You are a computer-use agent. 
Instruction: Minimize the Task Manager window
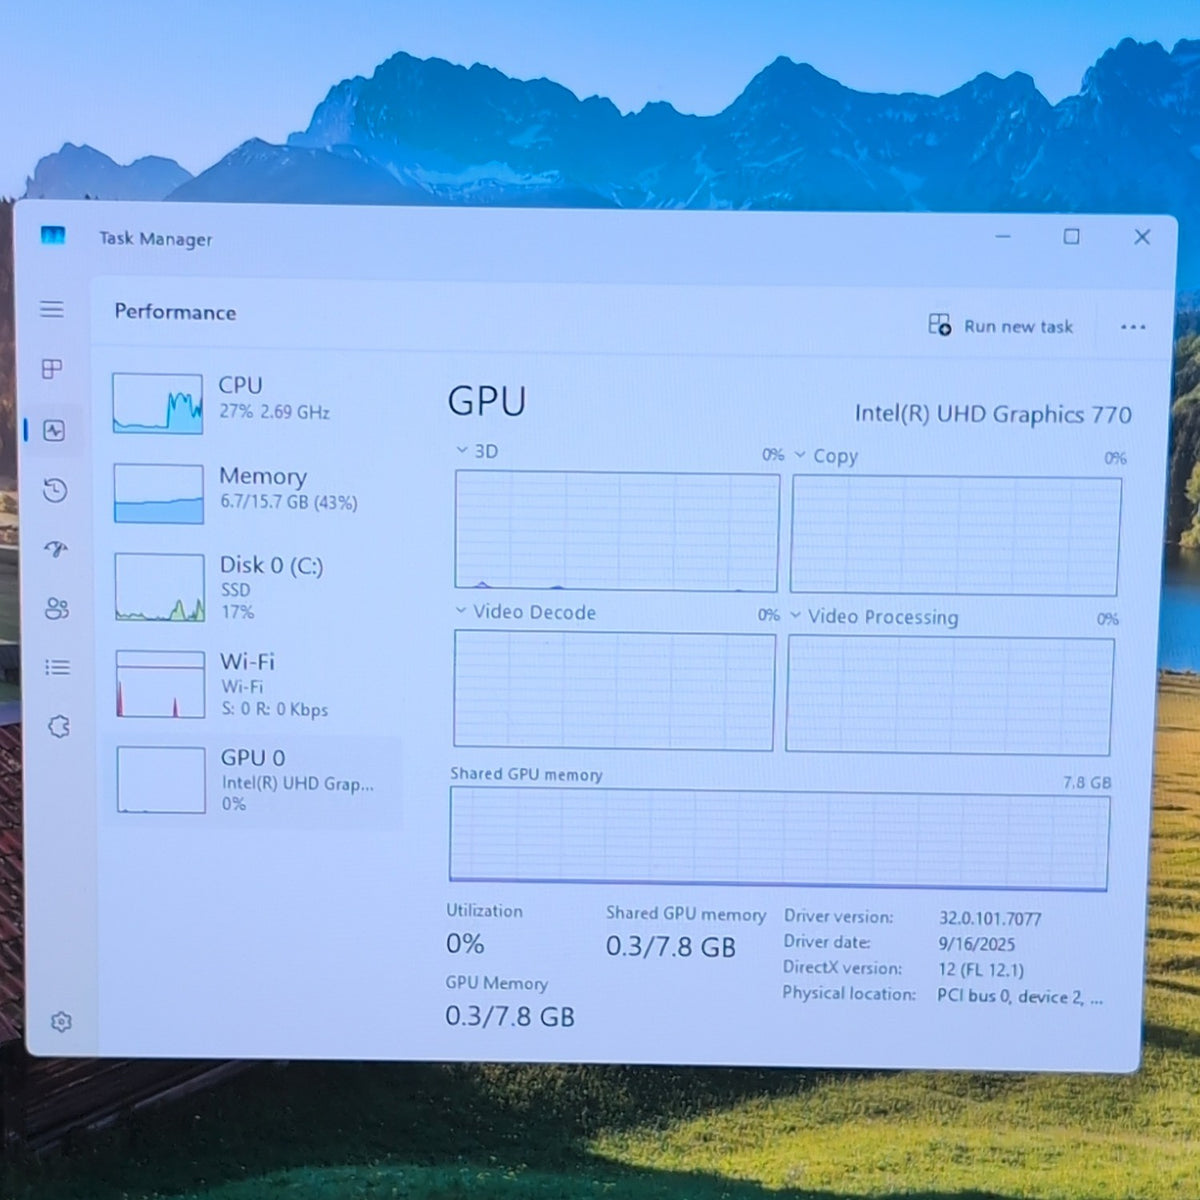pyautogui.click(x=1003, y=236)
